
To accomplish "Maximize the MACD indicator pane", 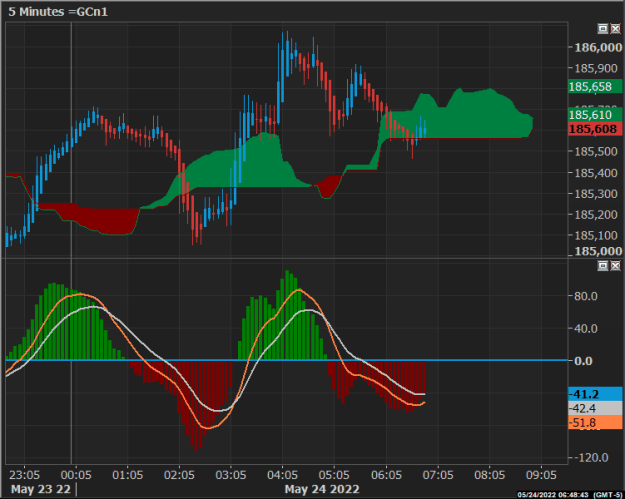I will pos(603,265).
